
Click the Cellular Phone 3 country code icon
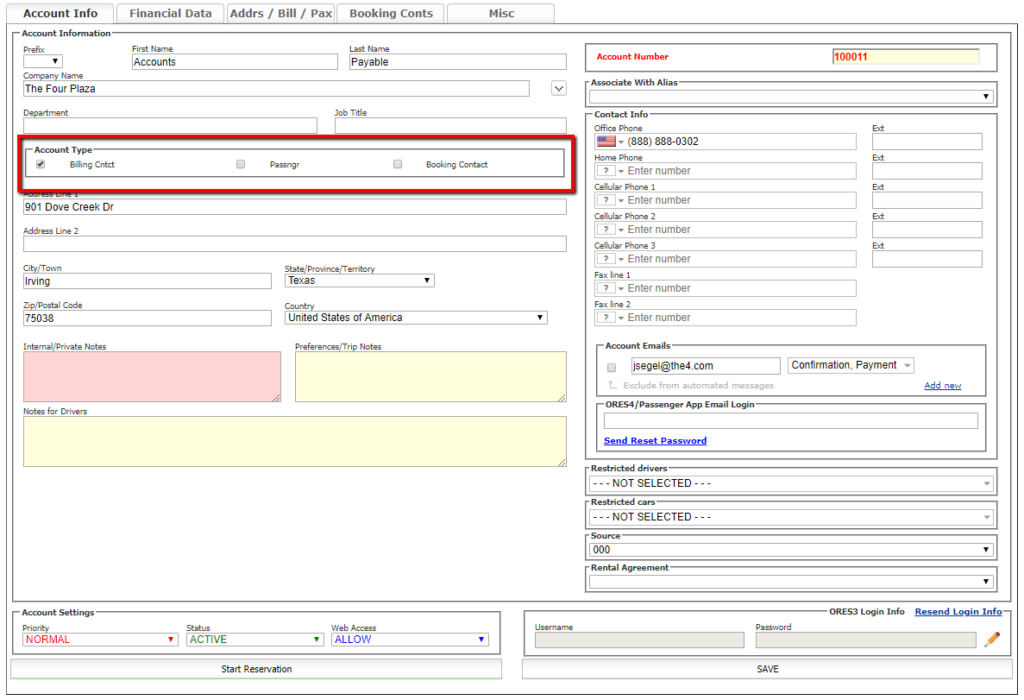tap(610, 259)
